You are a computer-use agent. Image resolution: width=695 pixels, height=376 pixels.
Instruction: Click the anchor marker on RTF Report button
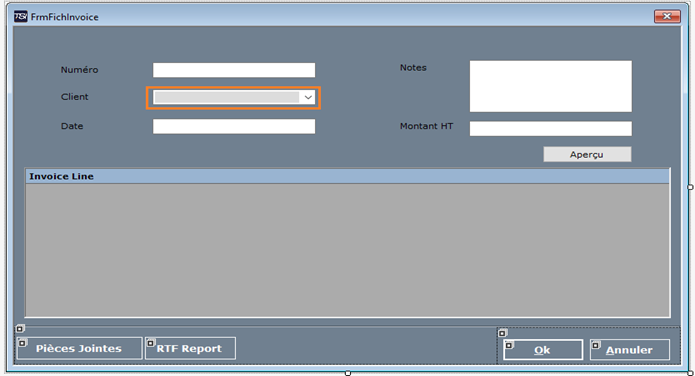(151, 343)
